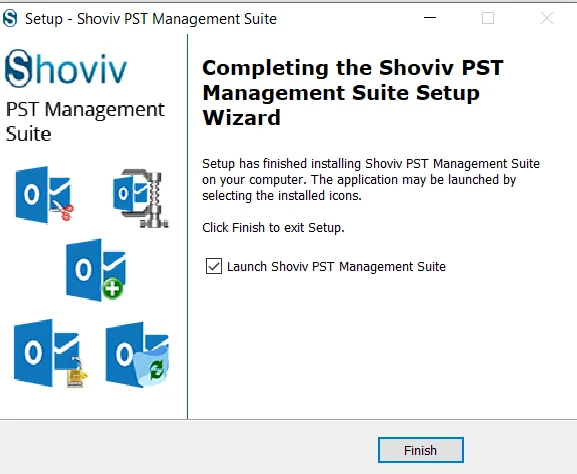Image resolution: width=577 pixels, height=474 pixels.
Task: Click the Outlook icon with green plus
Action: (x=96, y=270)
